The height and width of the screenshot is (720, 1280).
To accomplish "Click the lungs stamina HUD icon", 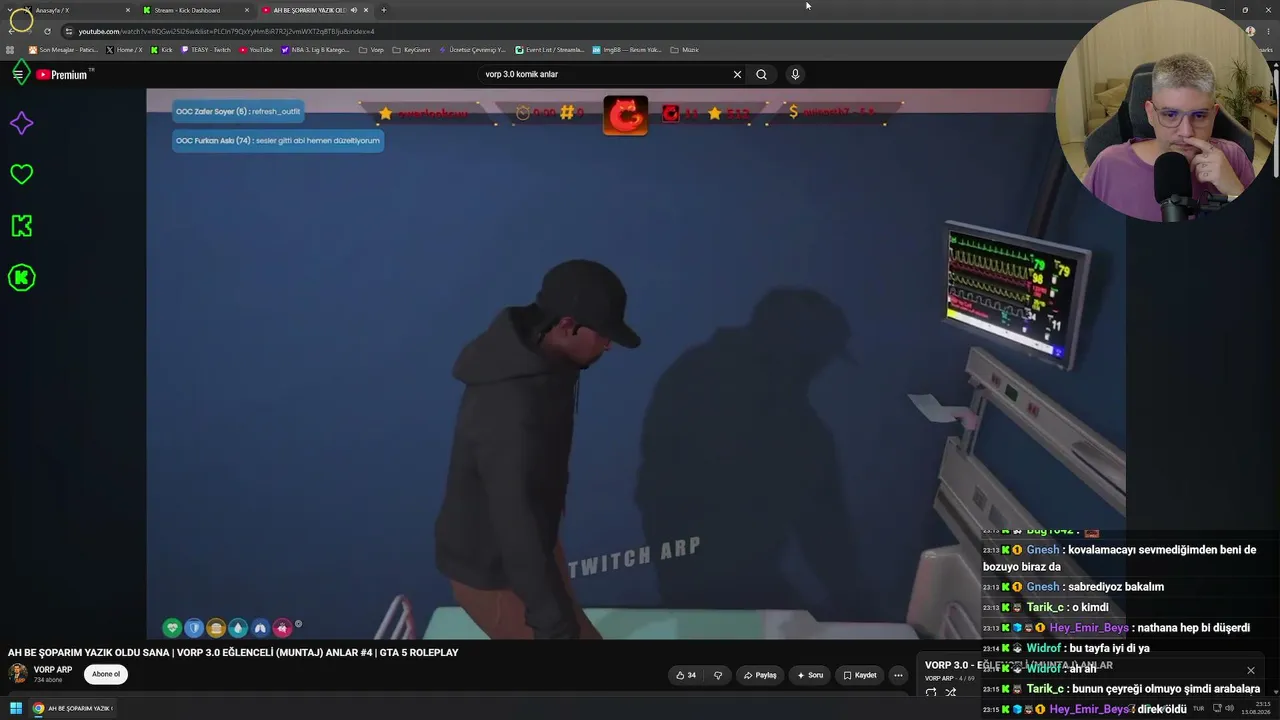I will 260,628.
